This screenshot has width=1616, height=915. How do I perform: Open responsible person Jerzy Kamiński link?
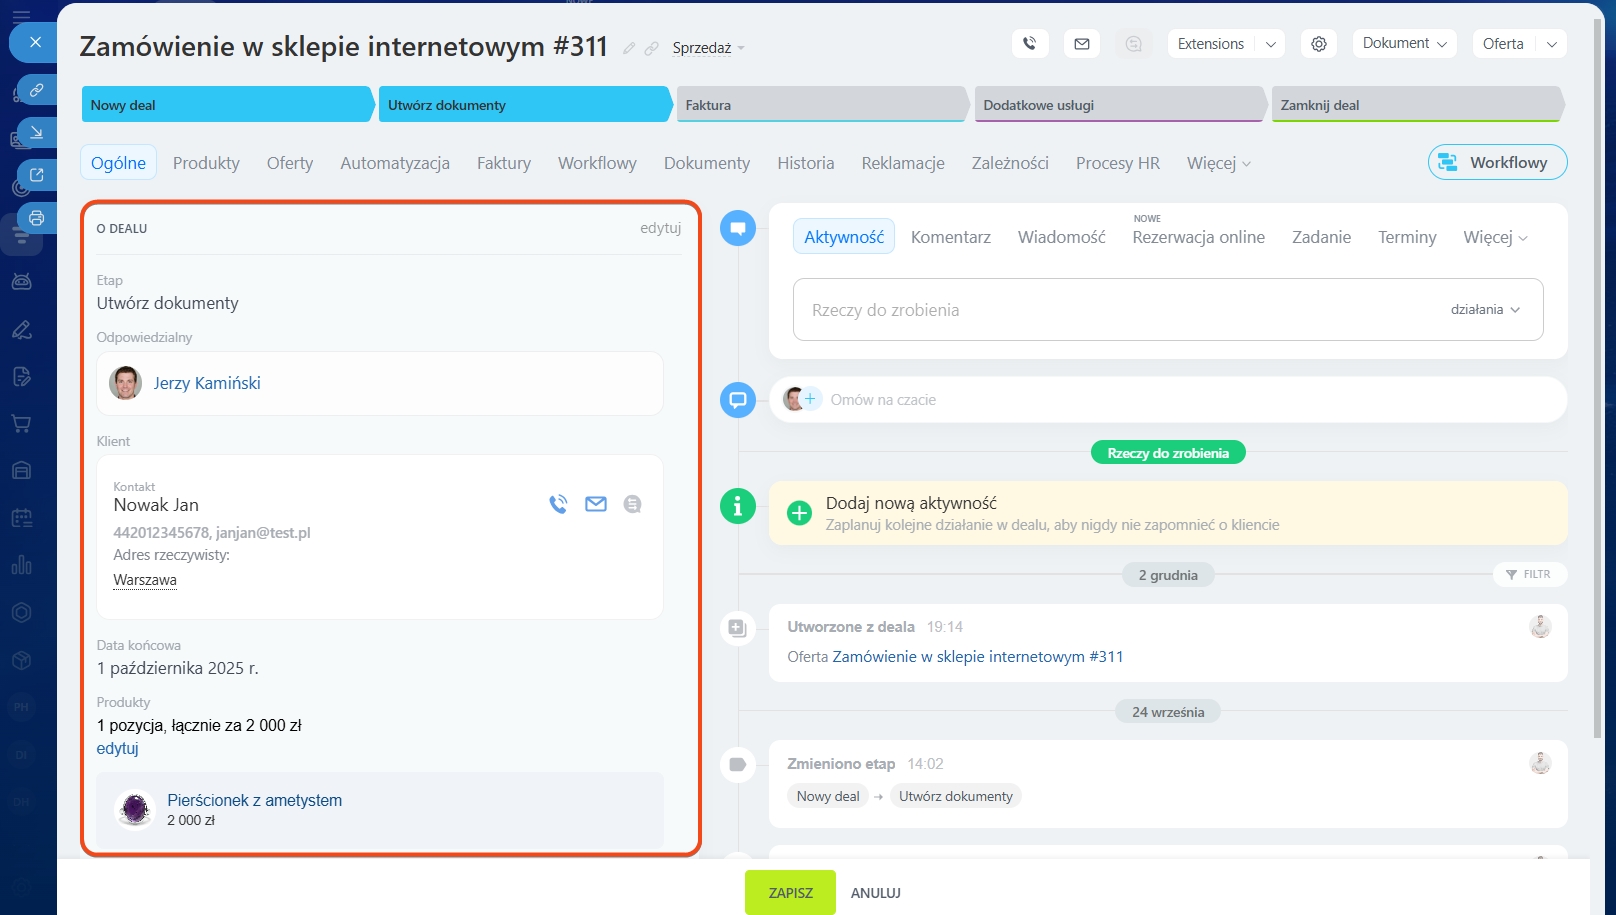tap(207, 383)
